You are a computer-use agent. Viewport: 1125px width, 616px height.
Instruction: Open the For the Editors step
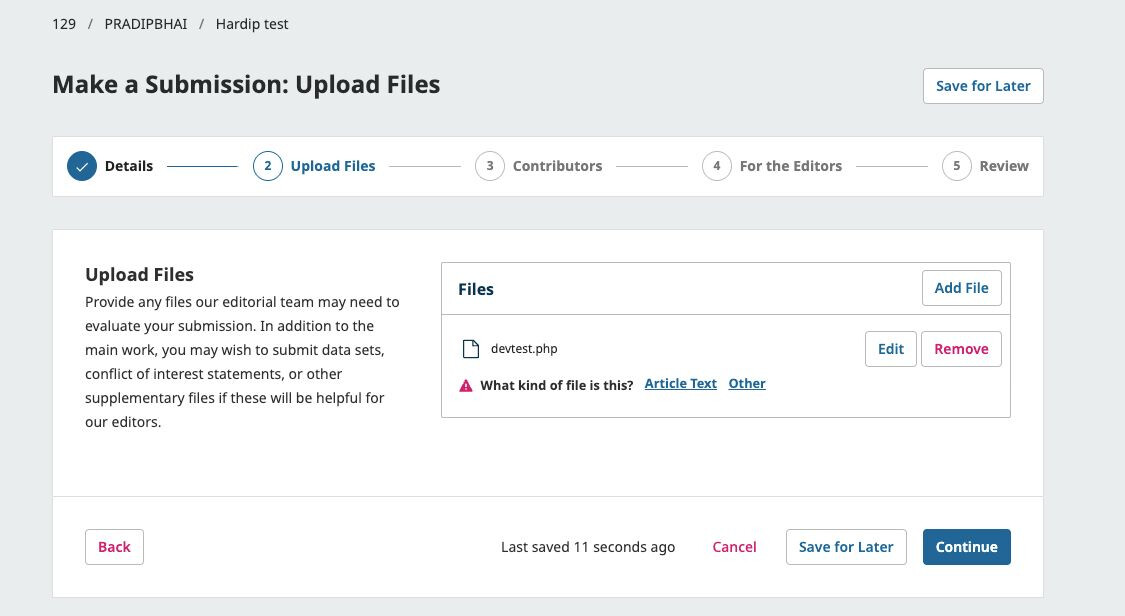790,166
